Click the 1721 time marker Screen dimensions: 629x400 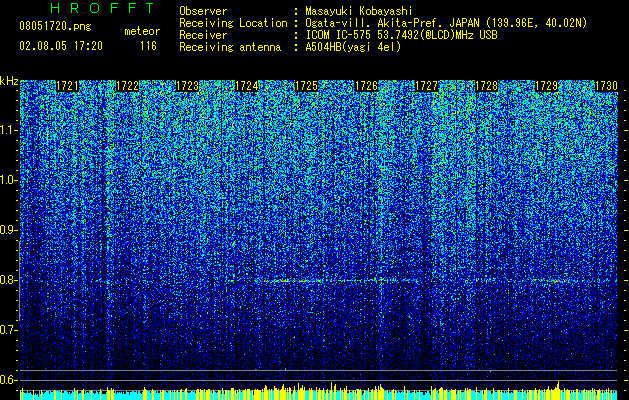[67, 86]
